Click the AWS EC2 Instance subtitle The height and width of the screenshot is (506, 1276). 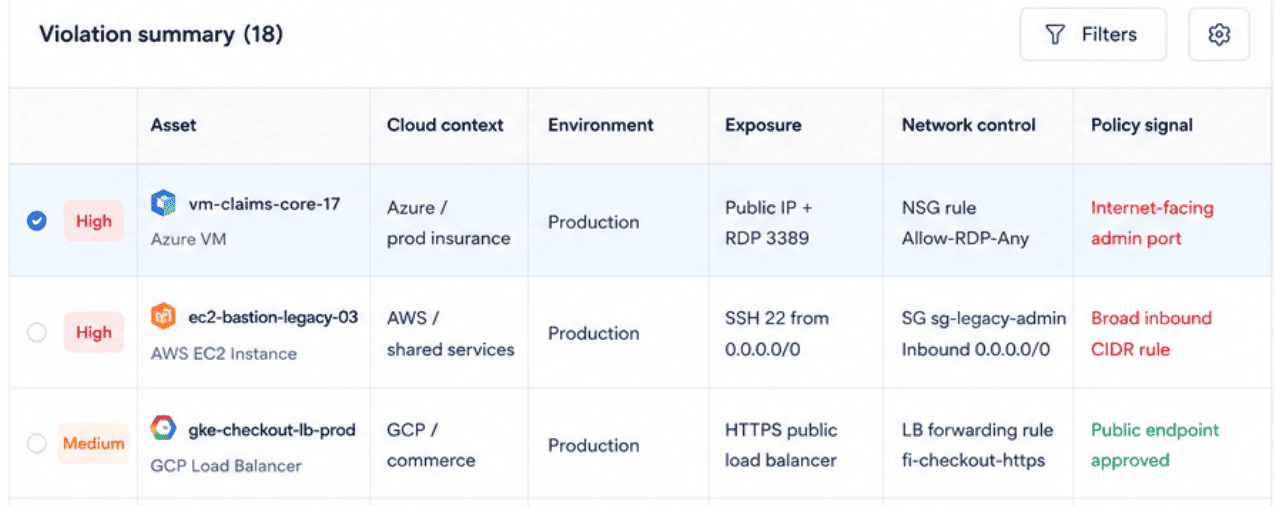click(223, 353)
